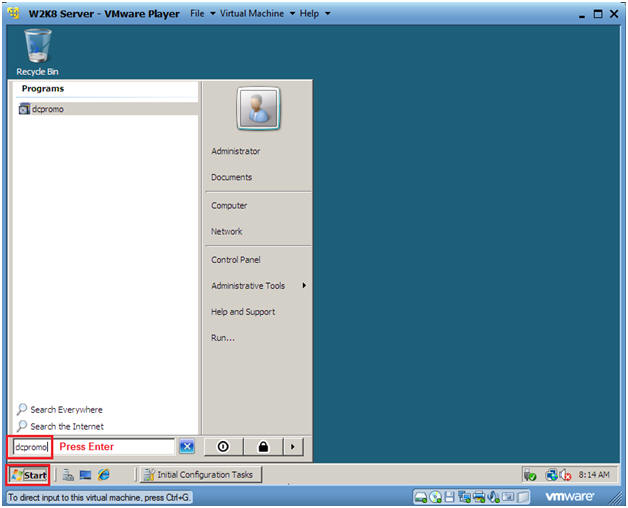Open the Virtual Machine menu
Image resolution: width=628 pixels, height=508 pixels.
click(258, 14)
